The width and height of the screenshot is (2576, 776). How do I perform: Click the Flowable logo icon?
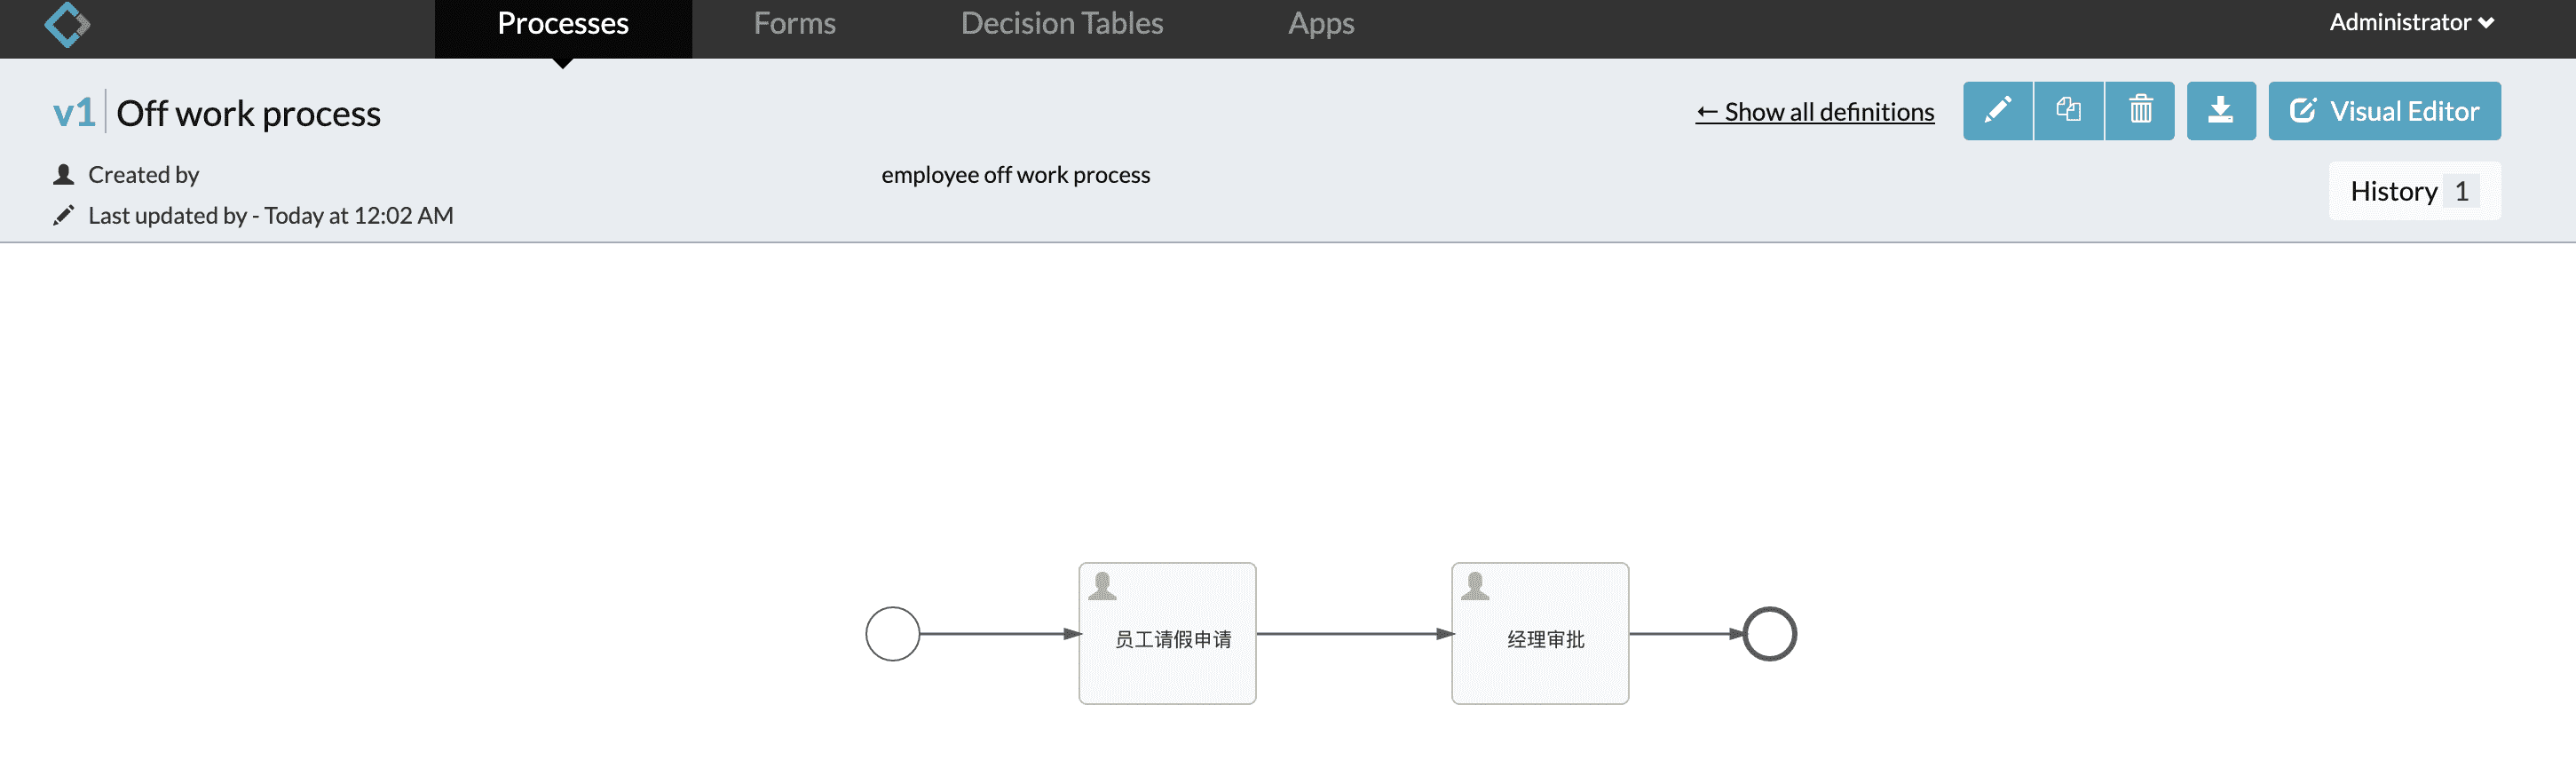coord(67,24)
